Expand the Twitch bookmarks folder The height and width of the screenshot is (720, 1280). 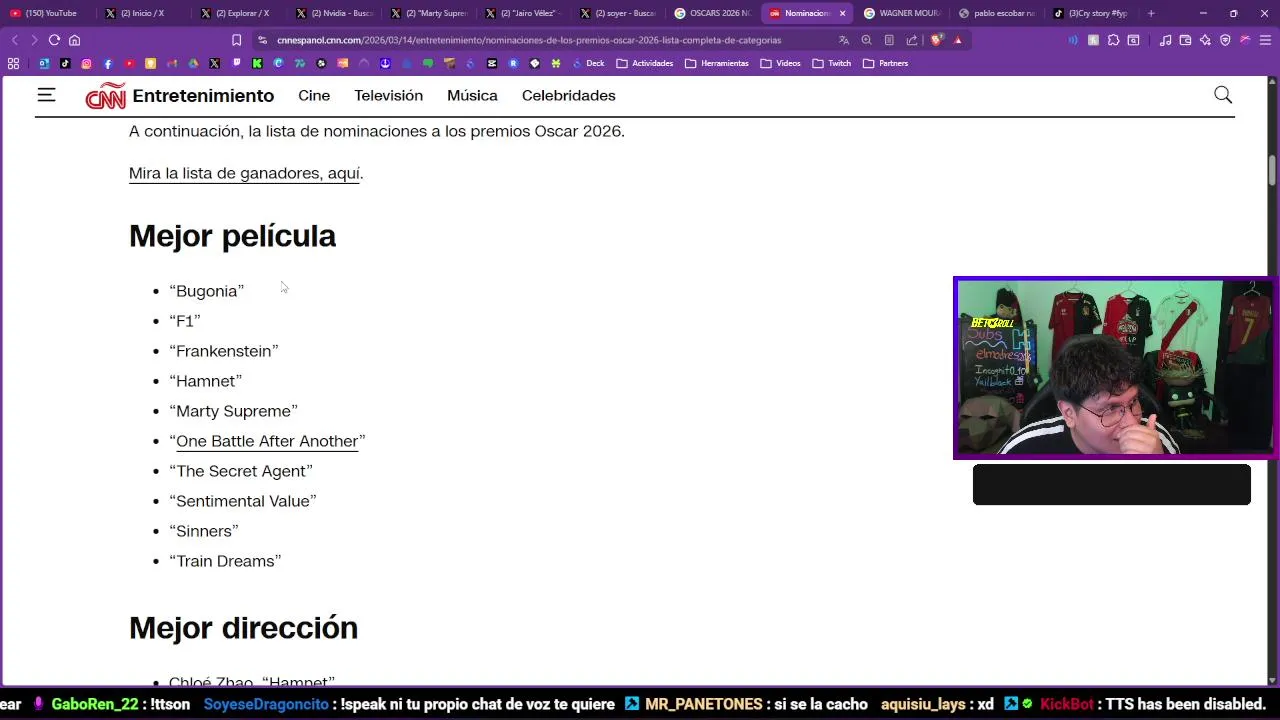(832, 63)
